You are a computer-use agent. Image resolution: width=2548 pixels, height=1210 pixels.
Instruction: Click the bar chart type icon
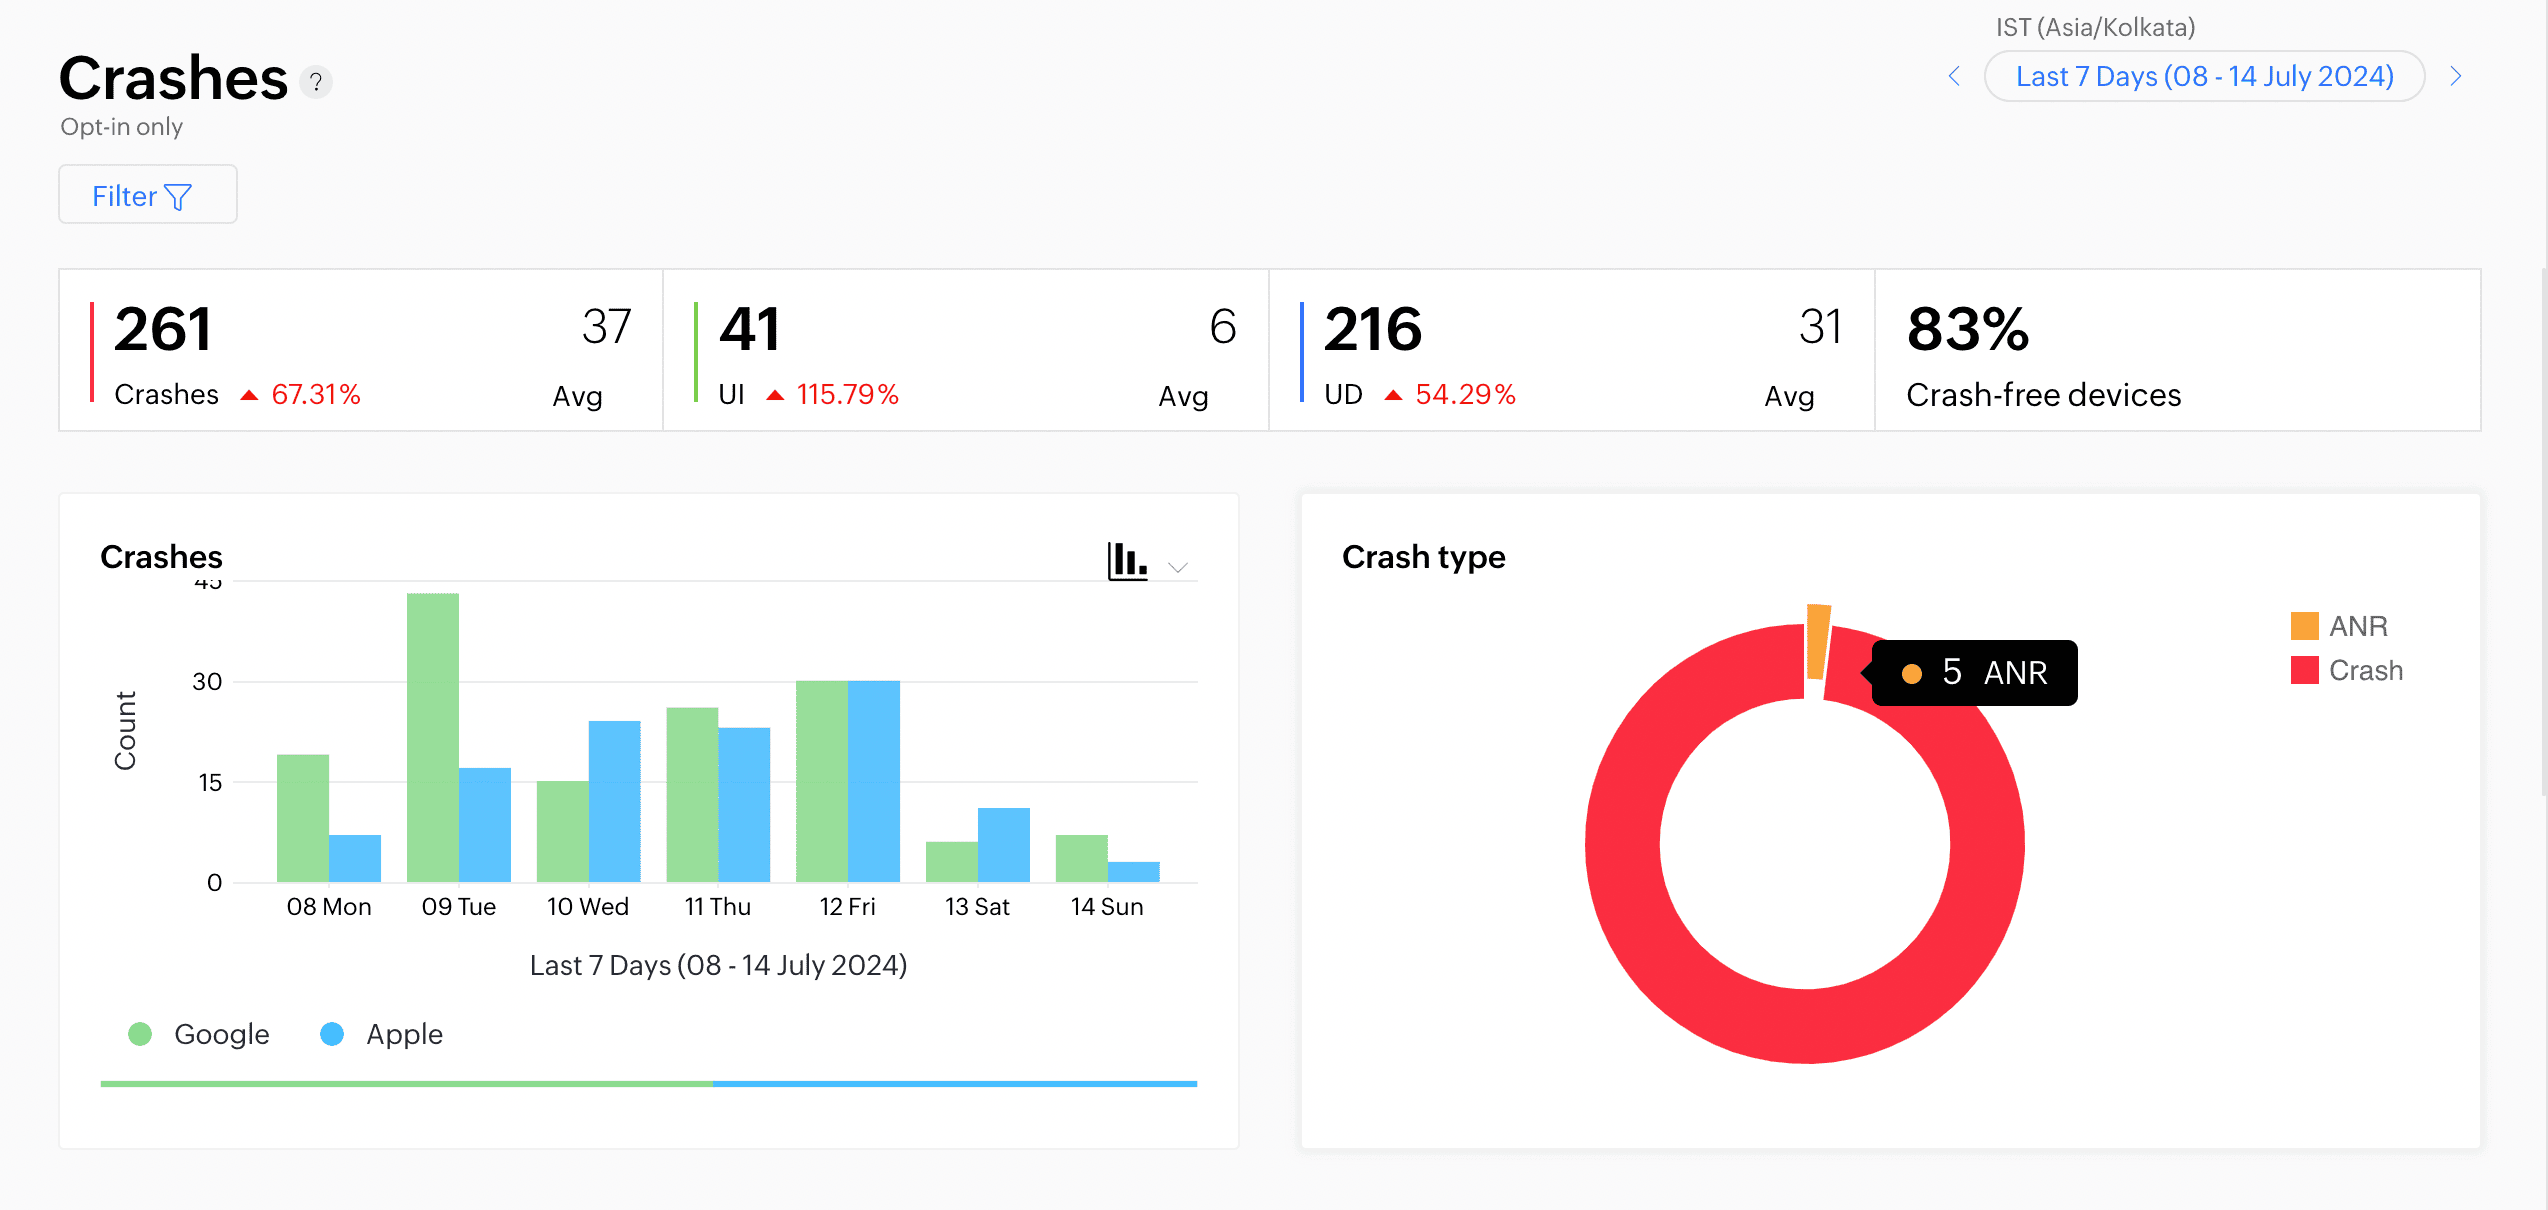click(x=1126, y=561)
